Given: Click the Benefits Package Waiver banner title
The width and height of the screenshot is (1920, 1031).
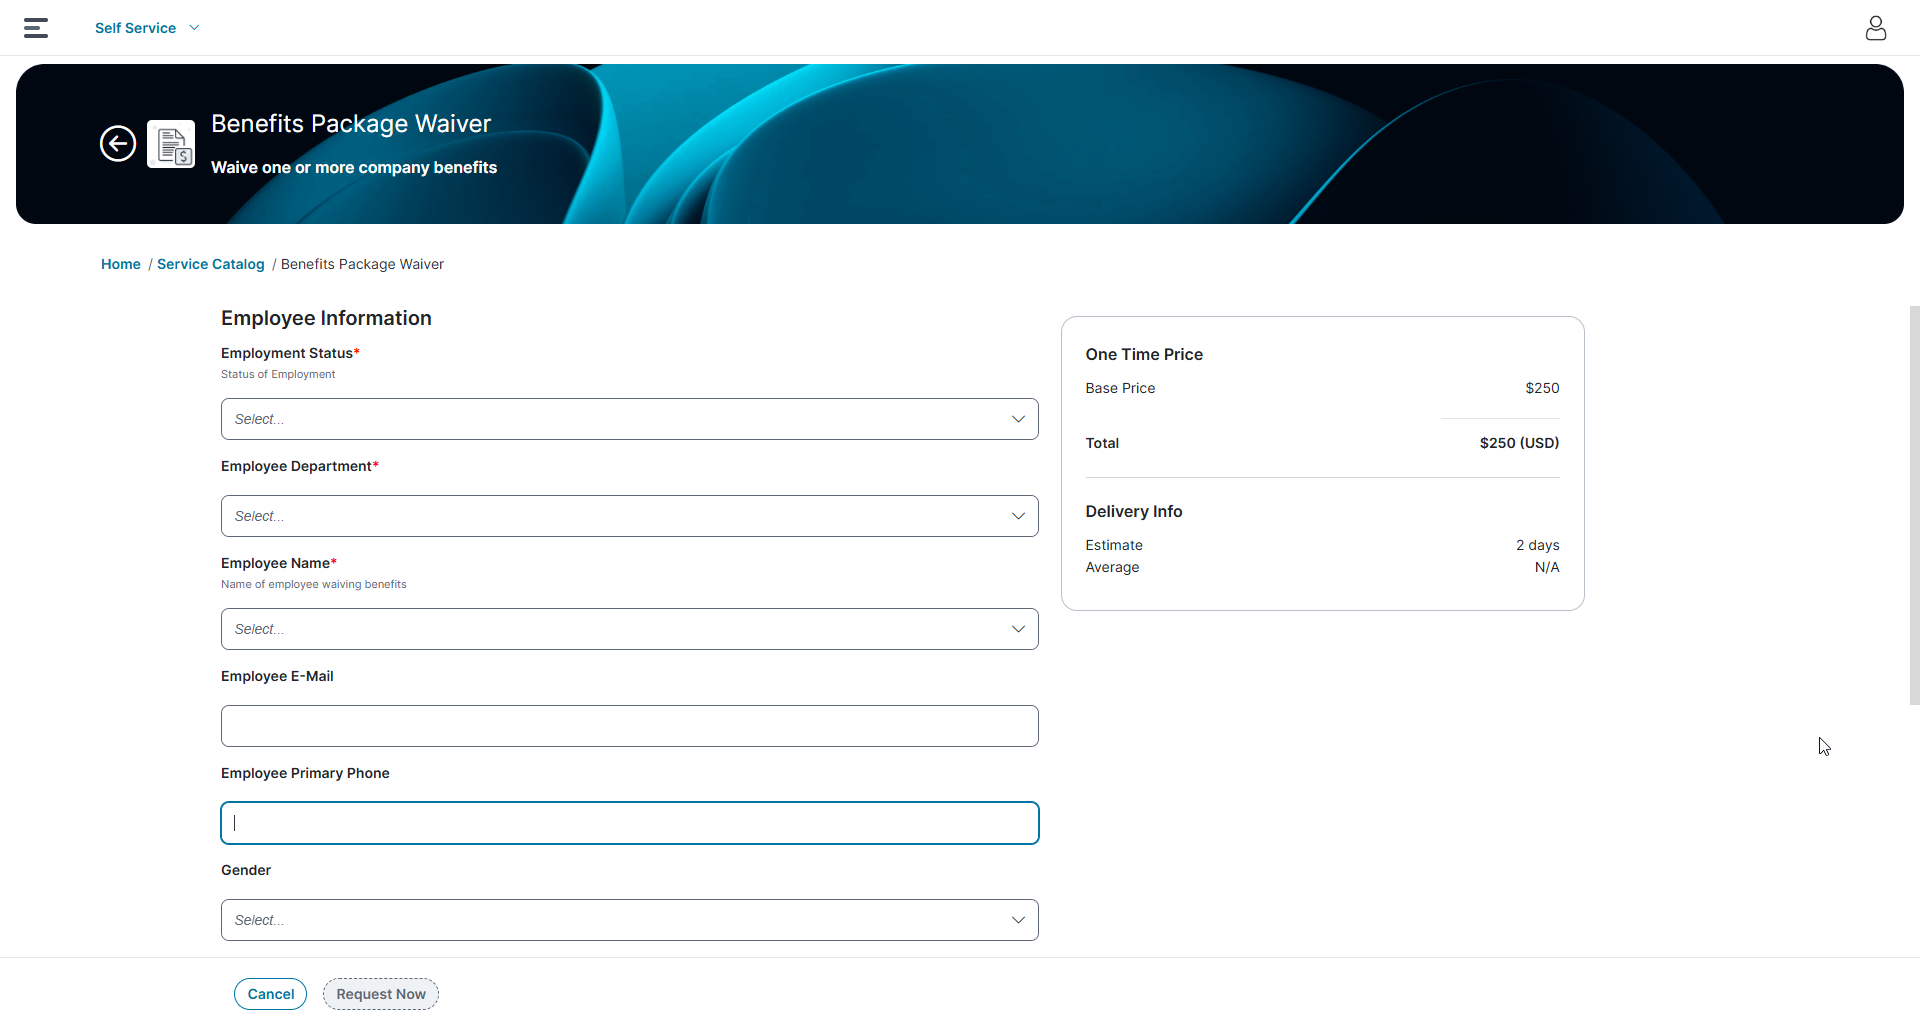Looking at the screenshot, I should pyautogui.click(x=351, y=123).
